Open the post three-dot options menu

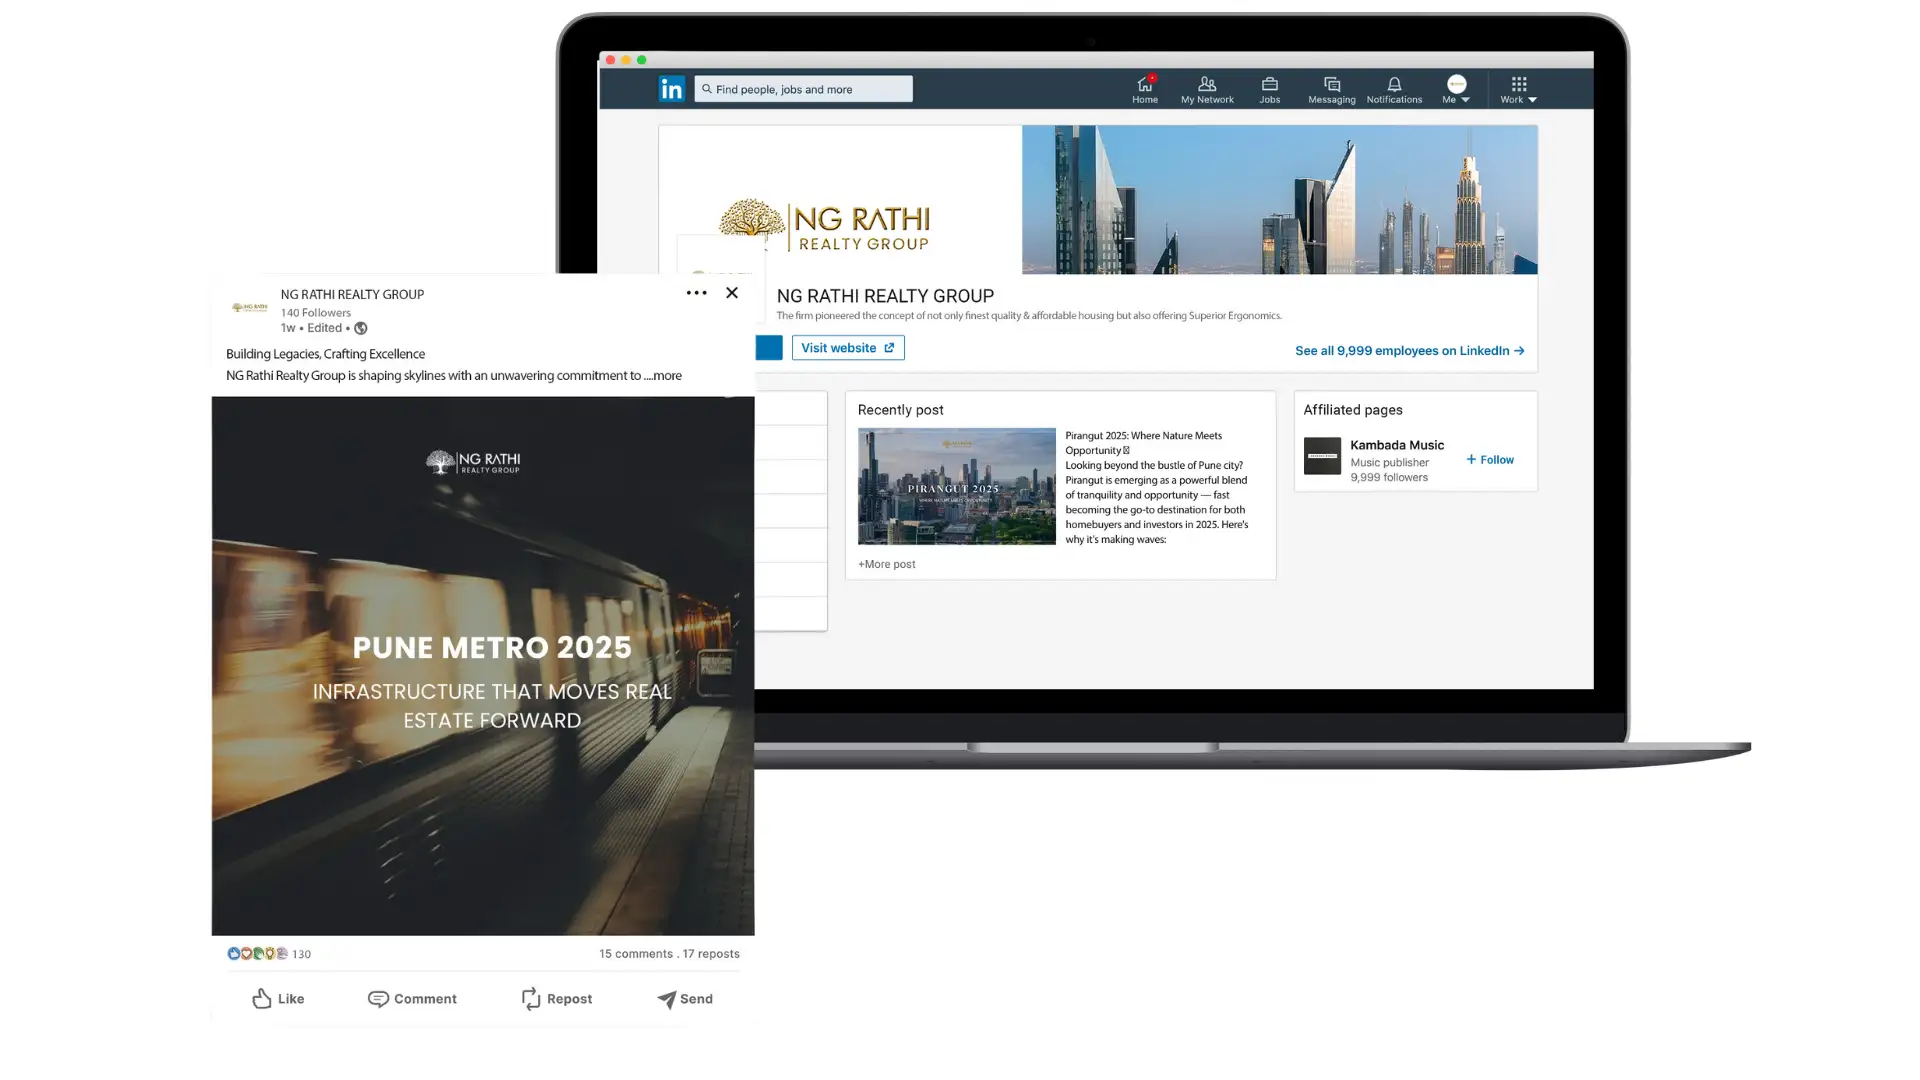pyautogui.click(x=696, y=293)
